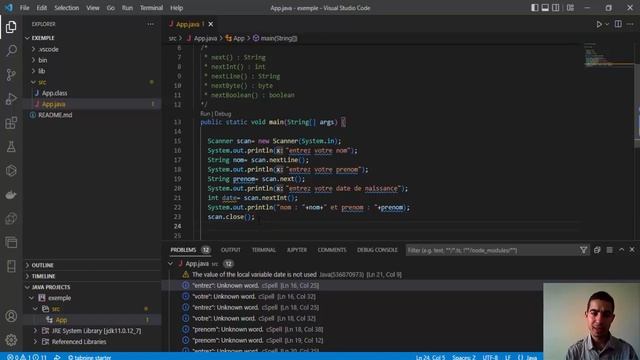Open the Docker whale icon
The image size is (640, 360).
(x=11, y=195)
